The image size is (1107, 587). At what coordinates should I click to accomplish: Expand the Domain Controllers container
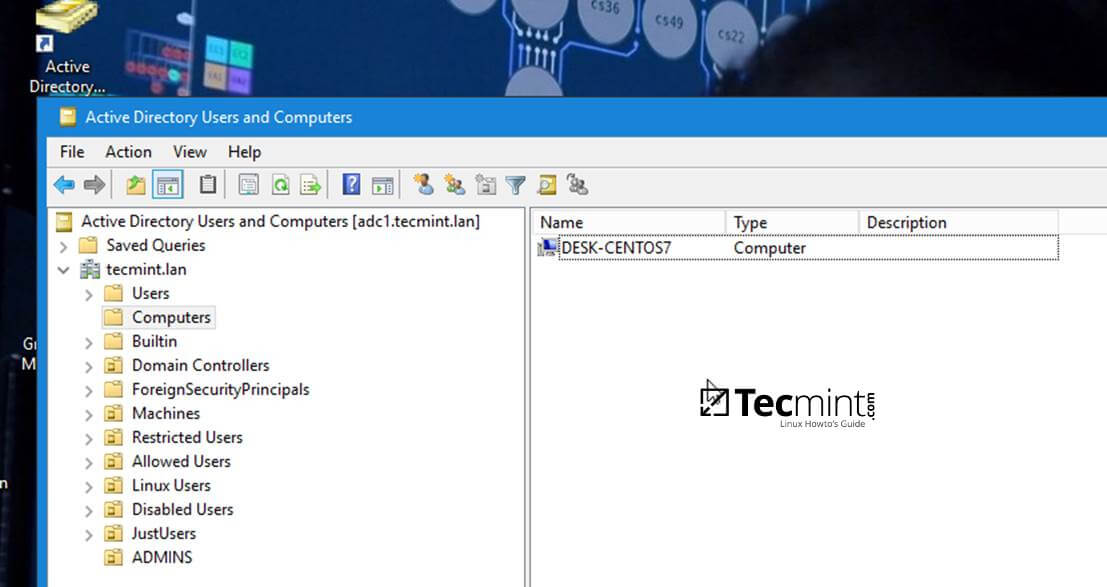click(89, 366)
